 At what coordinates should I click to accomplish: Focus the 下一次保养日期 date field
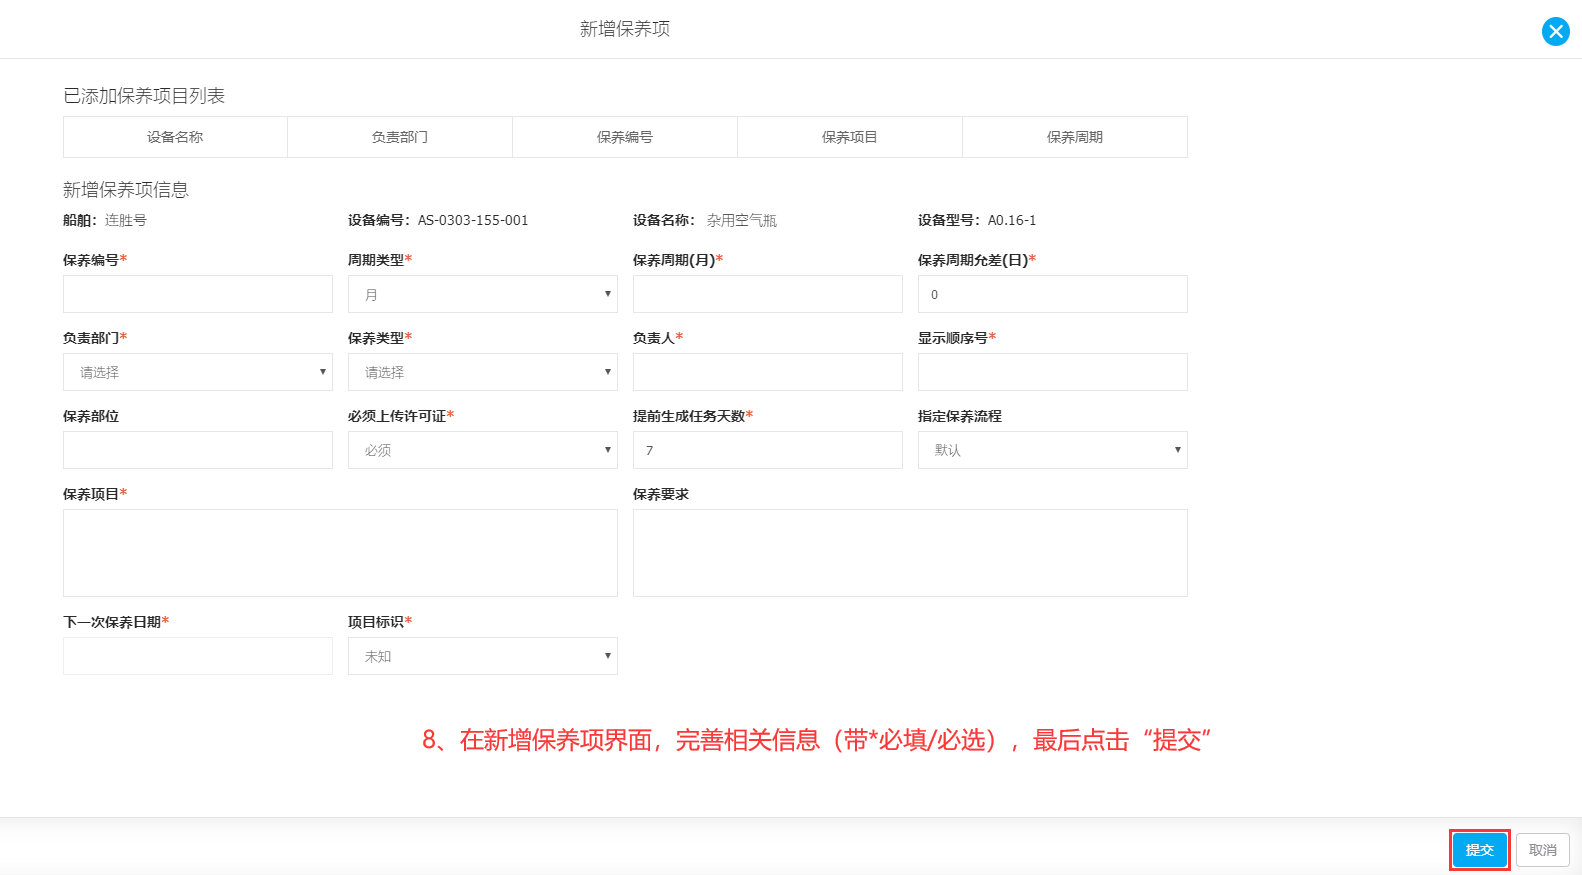pyautogui.click(x=198, y=656)
